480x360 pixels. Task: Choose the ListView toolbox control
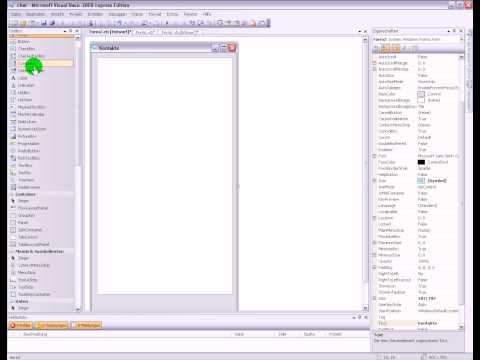tap(41, 100)
